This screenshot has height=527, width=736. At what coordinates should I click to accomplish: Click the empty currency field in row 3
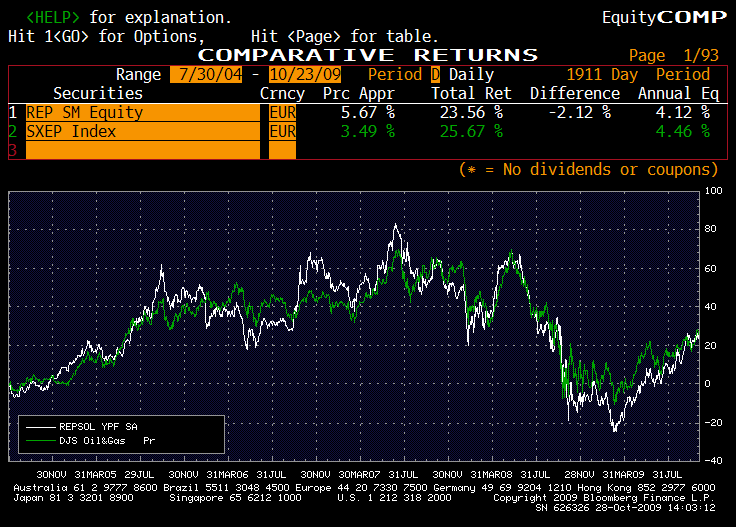click(283, 150)
